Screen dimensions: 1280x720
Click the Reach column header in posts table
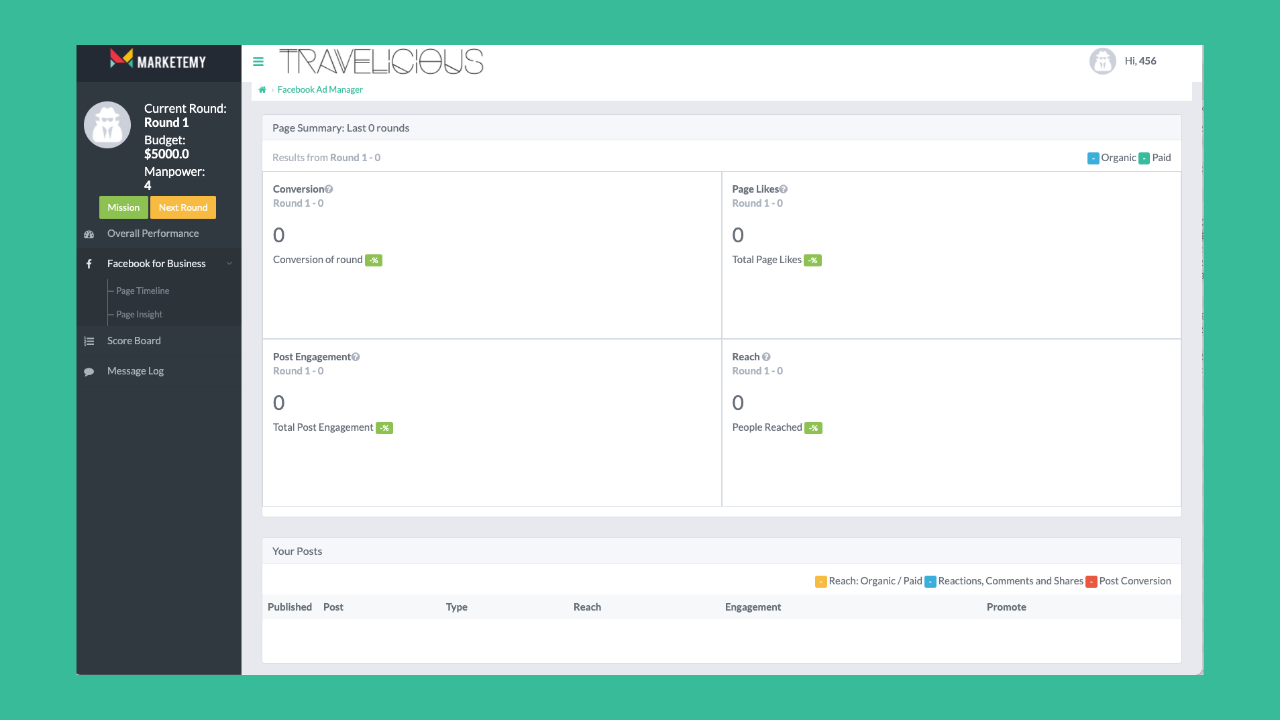[587, 607]
